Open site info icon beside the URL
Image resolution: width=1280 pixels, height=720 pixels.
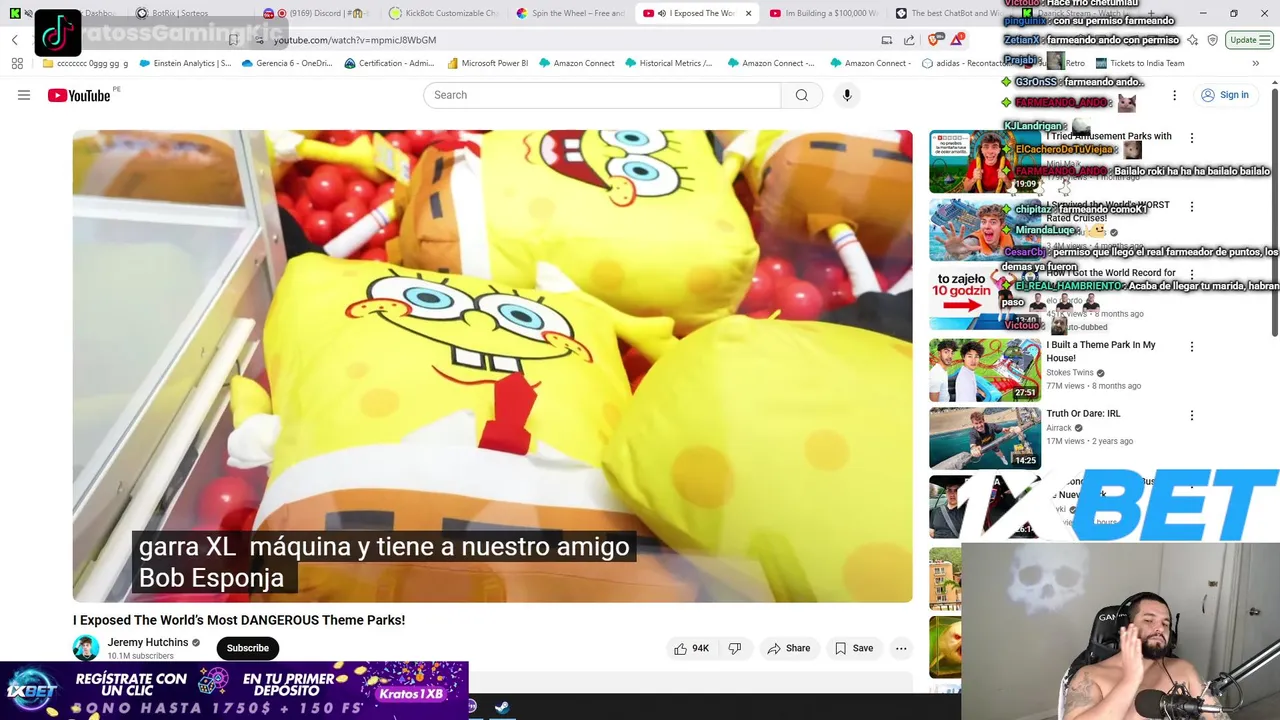pyautogui.click(x=259, y=40)
